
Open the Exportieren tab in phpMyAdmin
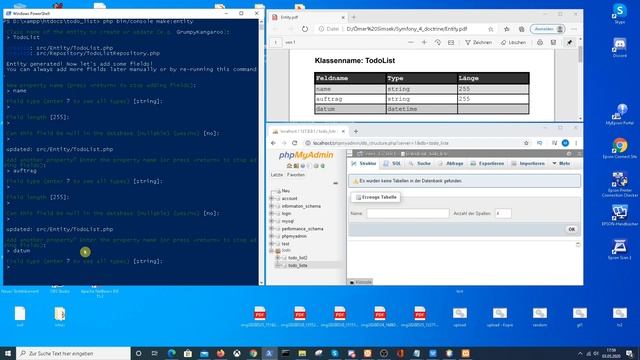click(487, 163)
